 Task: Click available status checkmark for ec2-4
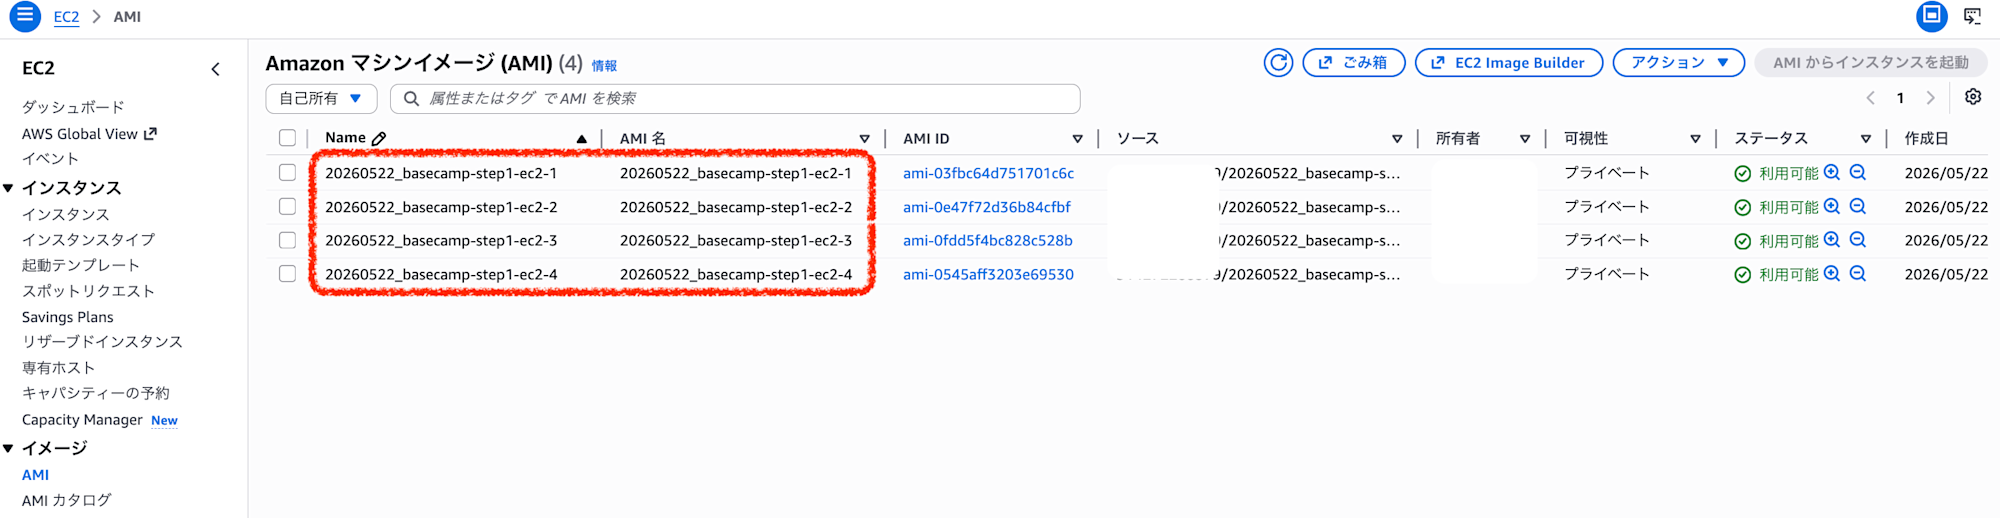point(1742,275)
